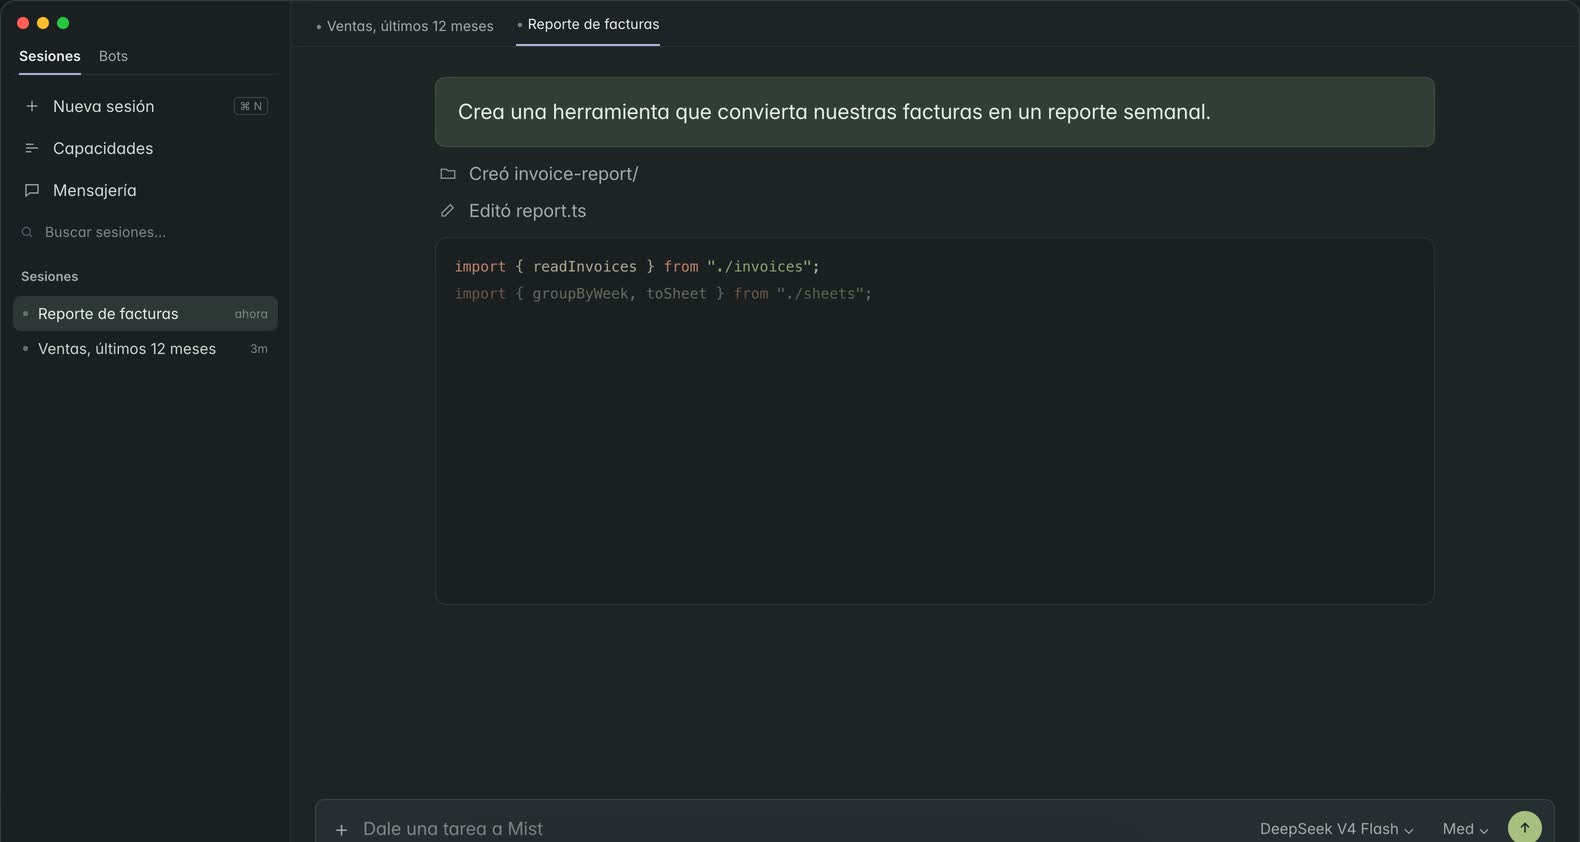This screenshot has width=1580, height=842.
Task: Send the task with the green arrow button
Action: click(x=1525, y=827)
